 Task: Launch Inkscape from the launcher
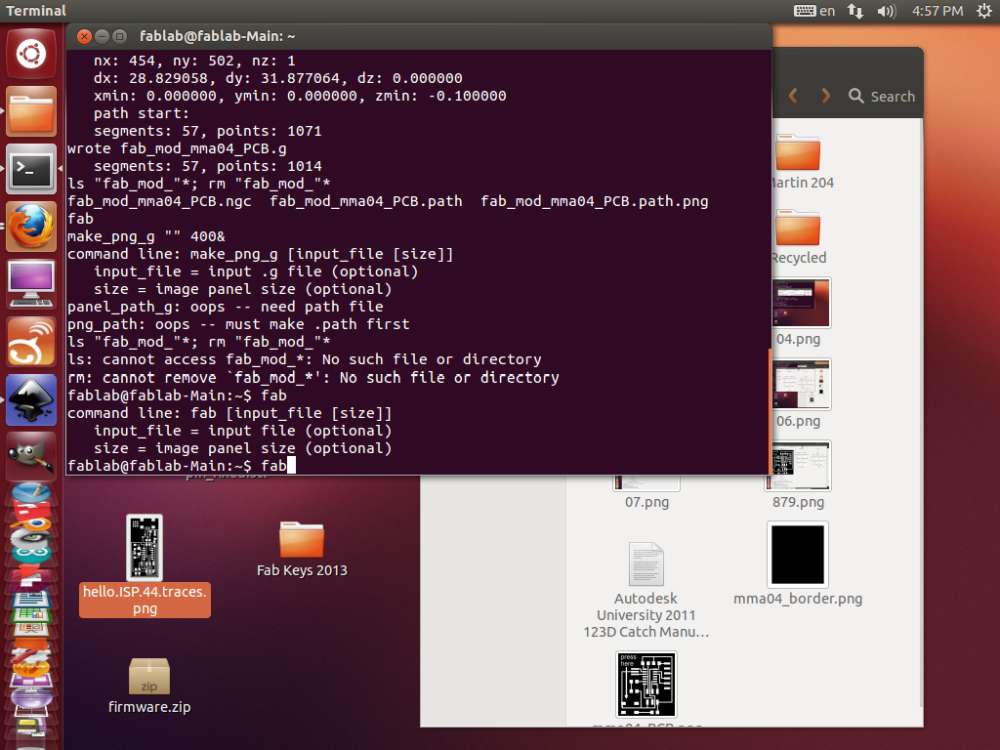[31, 400]
